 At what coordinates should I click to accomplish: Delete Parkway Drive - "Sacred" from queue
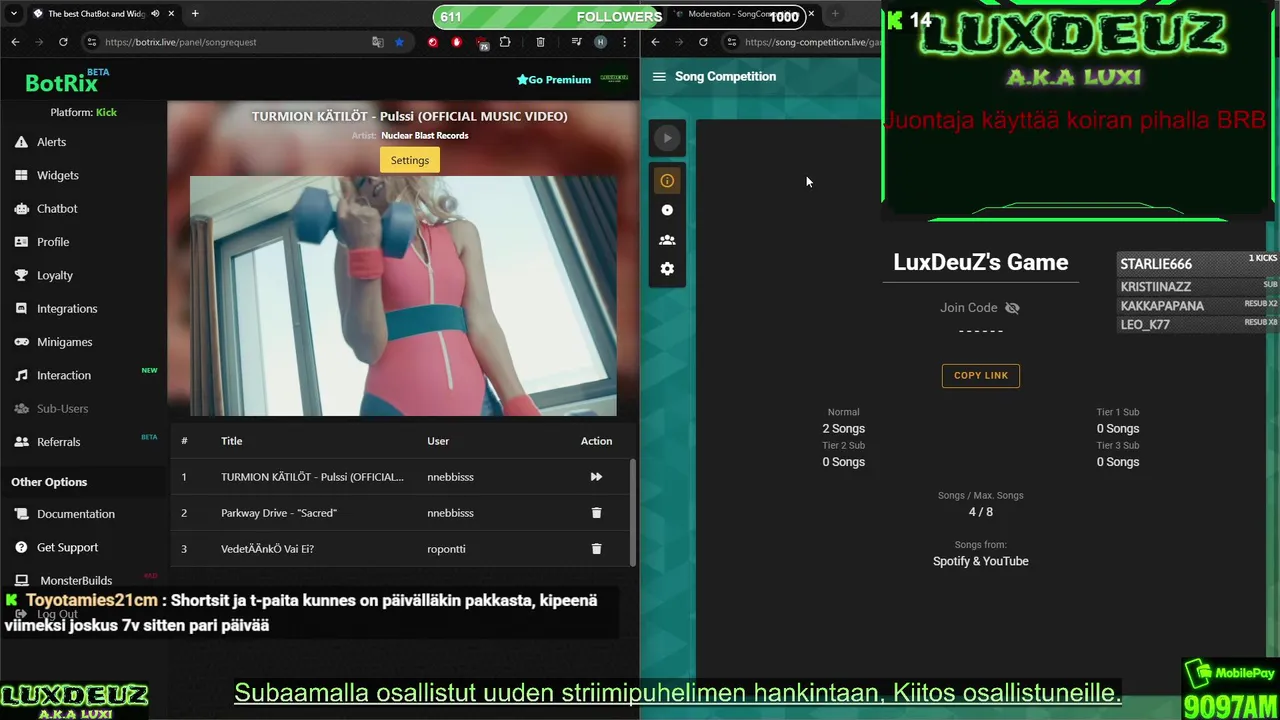point(596,513)
